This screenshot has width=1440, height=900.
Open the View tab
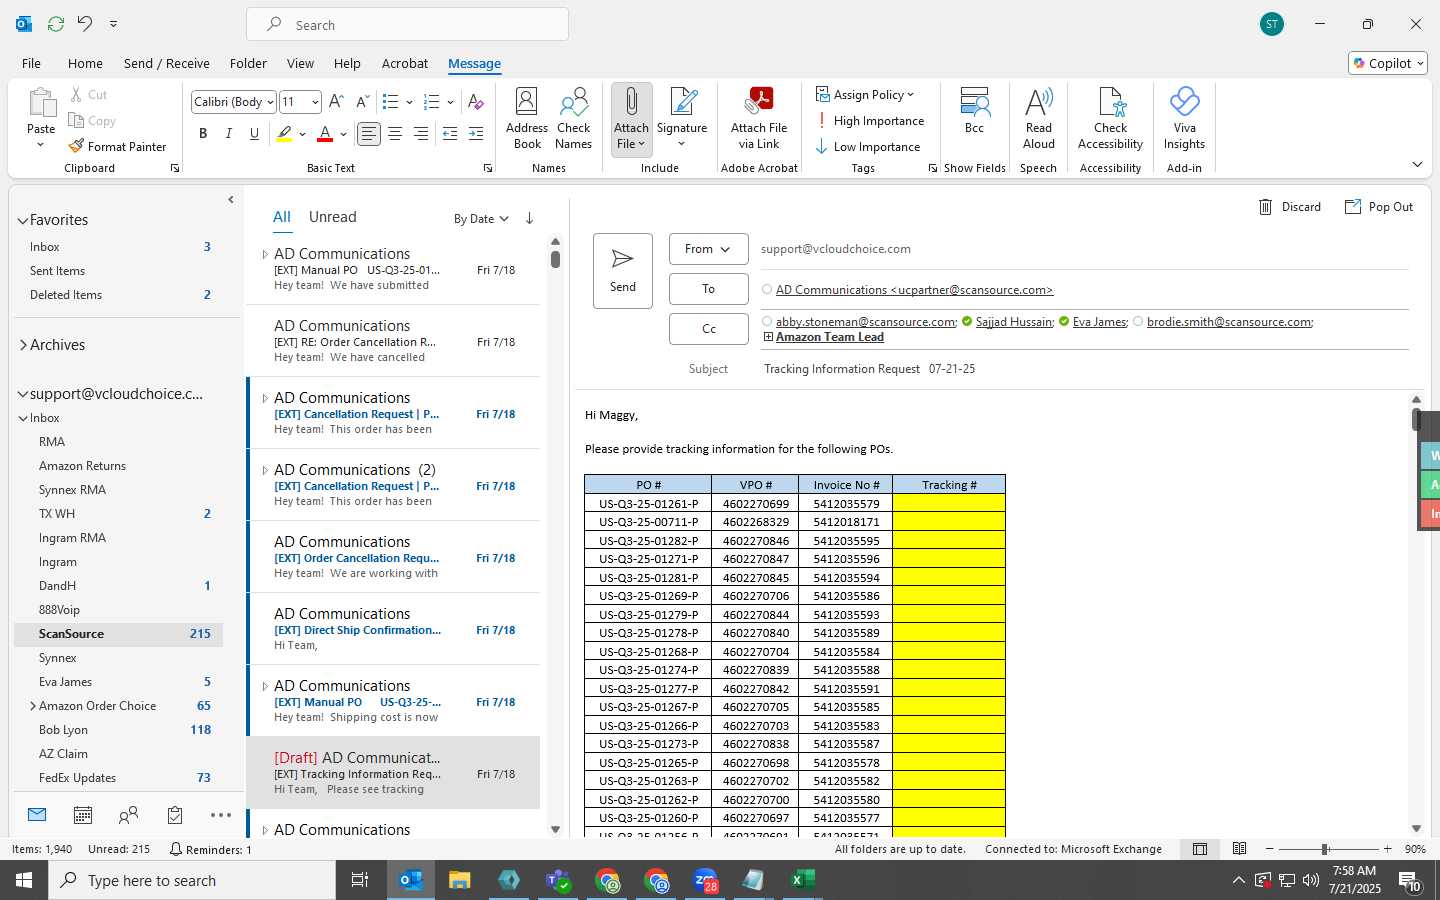pyautogui.click(x=300, y=63)
